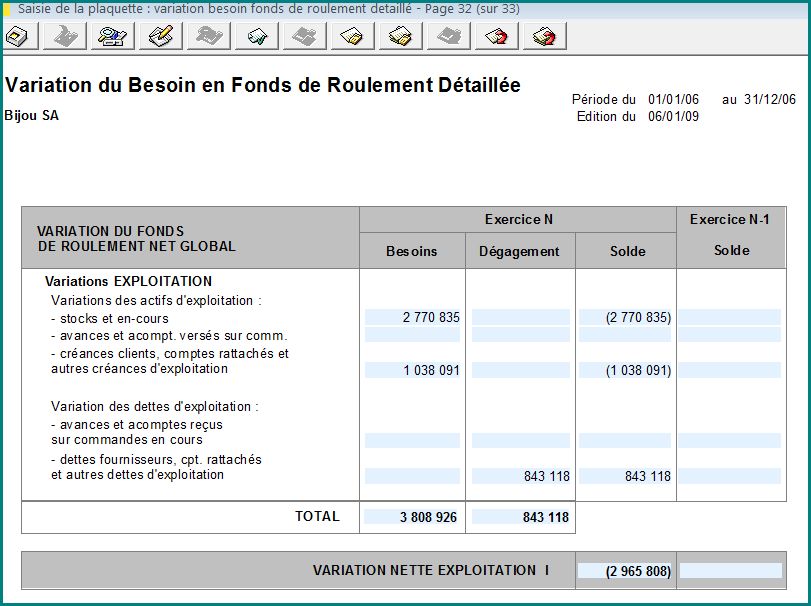Click the TOTAL Dégagement field
The width and height of the screenshot is (811, 606).
(x=520, y=517)
